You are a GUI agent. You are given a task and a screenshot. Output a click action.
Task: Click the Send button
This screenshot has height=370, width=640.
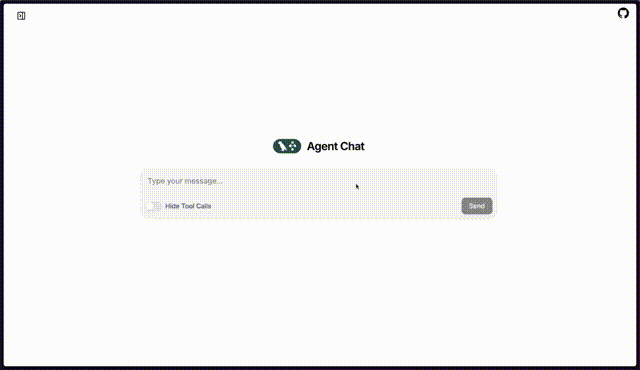(x=477, y=206)
